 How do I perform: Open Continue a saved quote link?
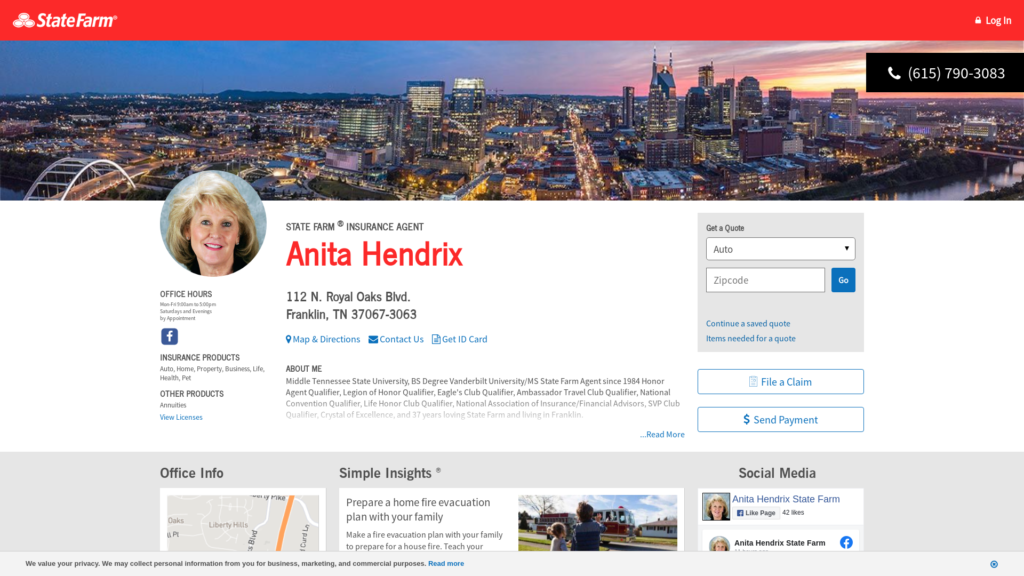tap(748, 324)
